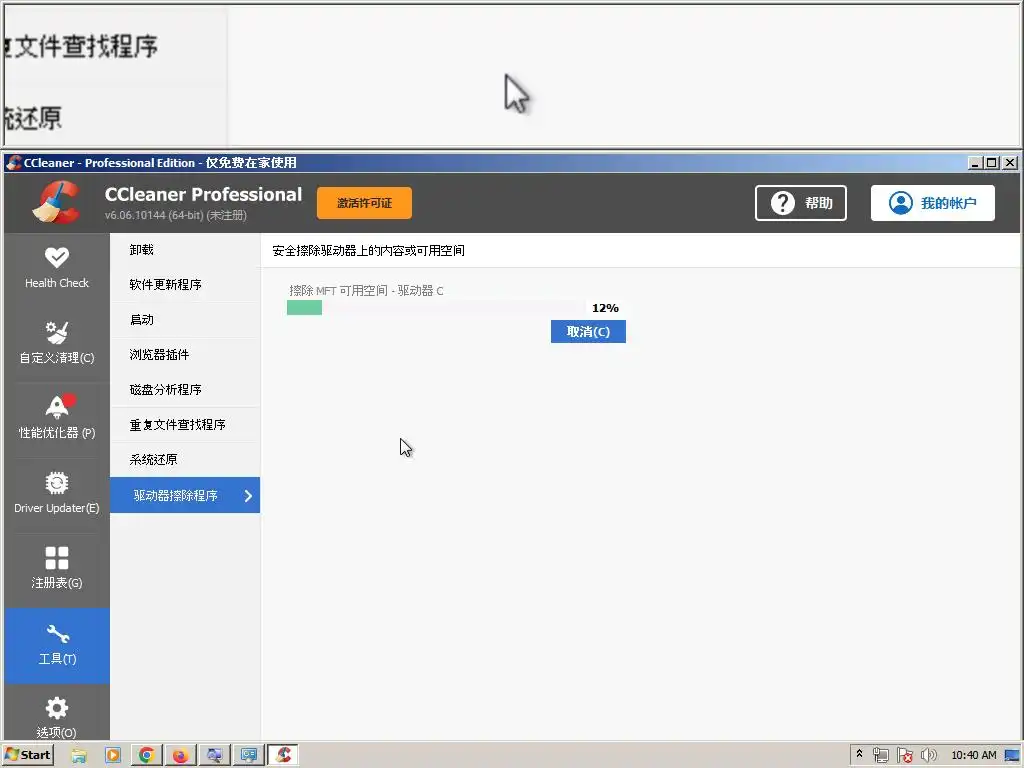Select 系统还原 system restore
This screenshot has height=768, width=1024.
(x=185, y=460)
